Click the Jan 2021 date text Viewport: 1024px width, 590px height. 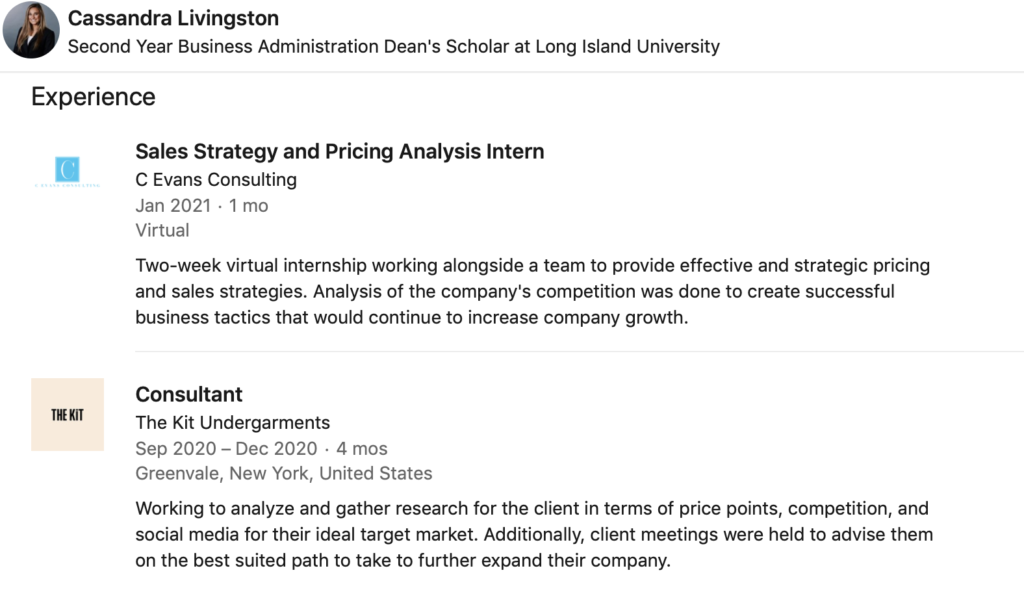coord(173,206)
